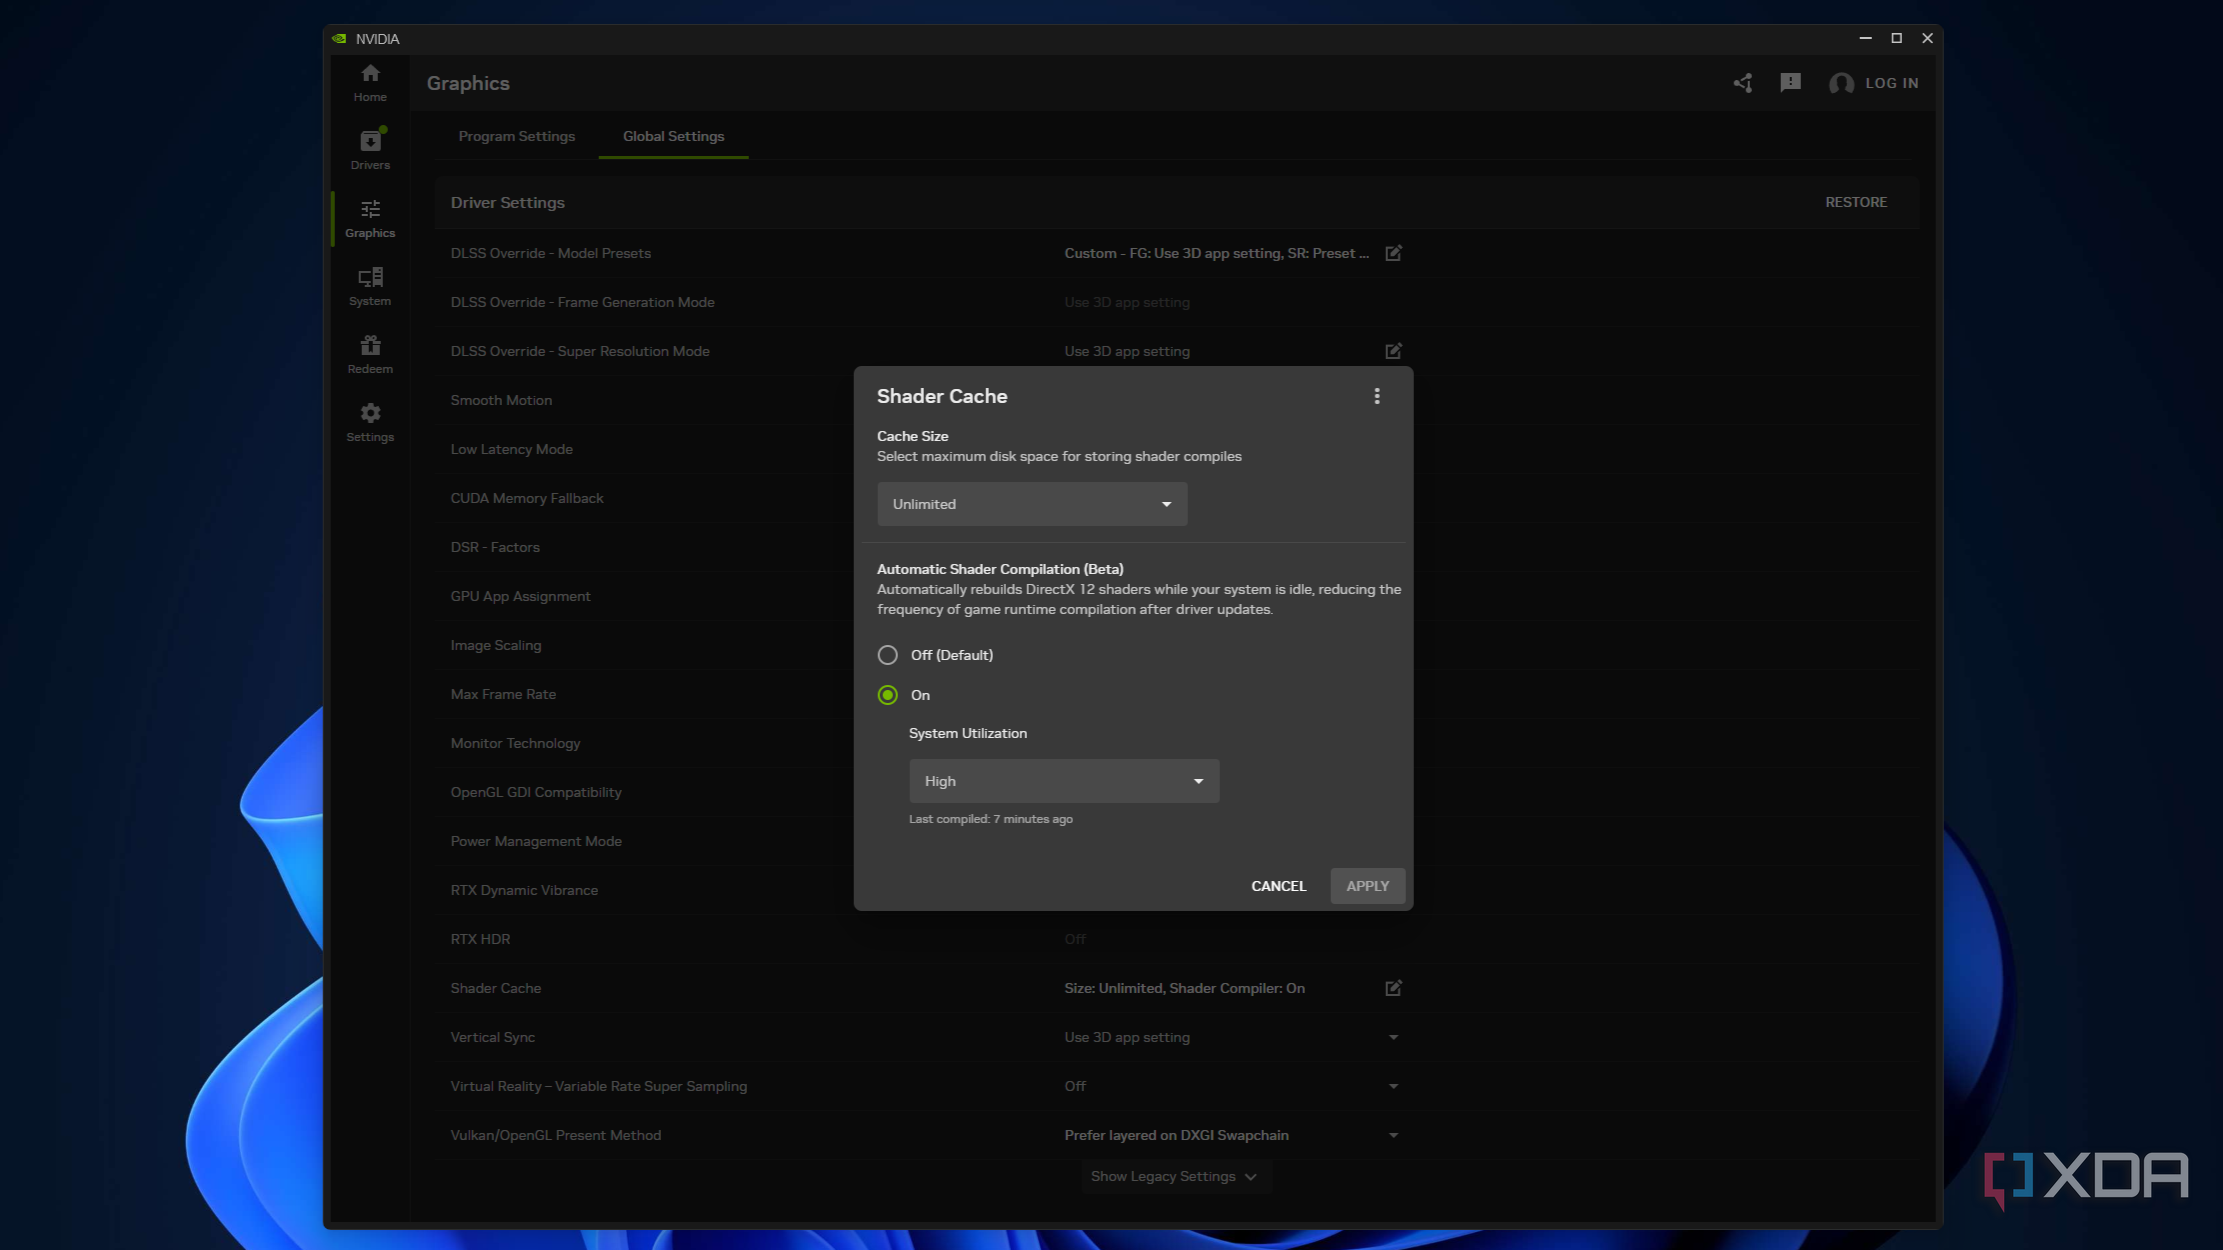Image resolution: width=2223 pixels, height=1250 pixels.
Task: Expand Vulkan/OpenGL Present Method dropdown
Action: [1393, 1135]
